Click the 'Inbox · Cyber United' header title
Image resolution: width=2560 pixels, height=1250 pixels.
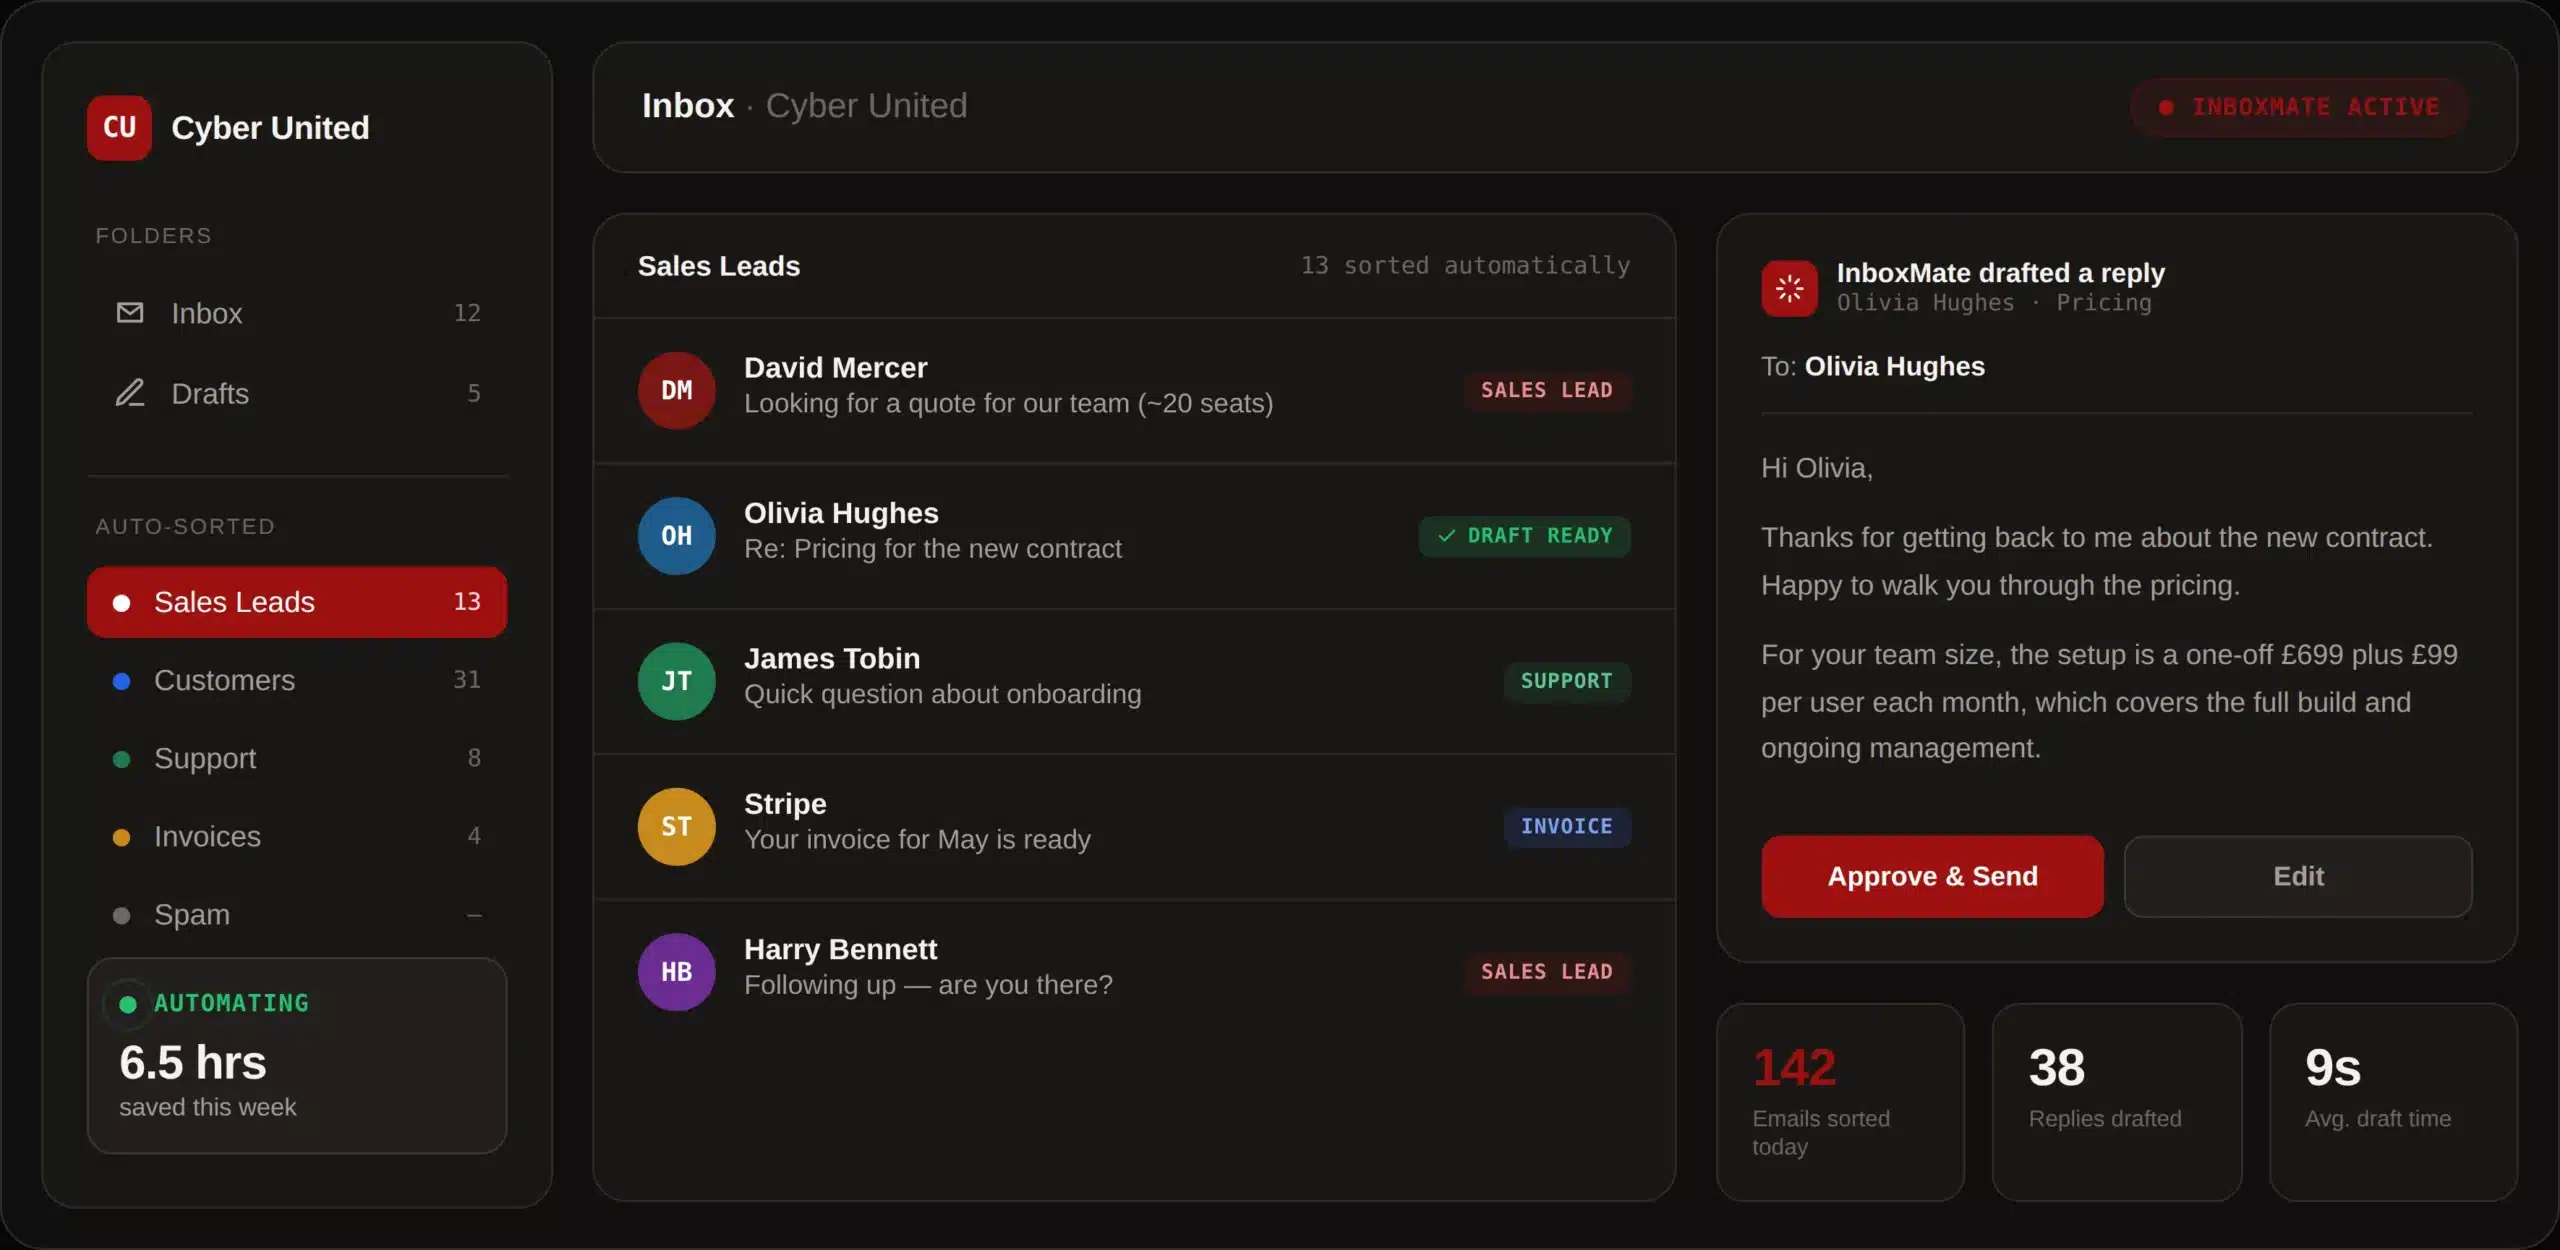coord(805,106)
